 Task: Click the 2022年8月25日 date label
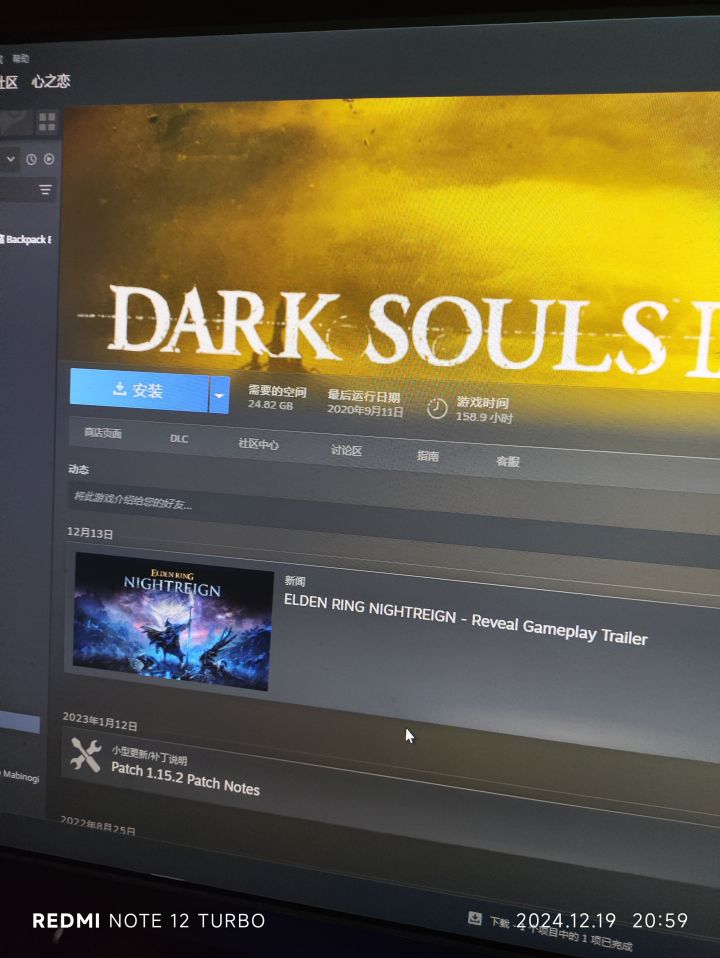(98, 825)
